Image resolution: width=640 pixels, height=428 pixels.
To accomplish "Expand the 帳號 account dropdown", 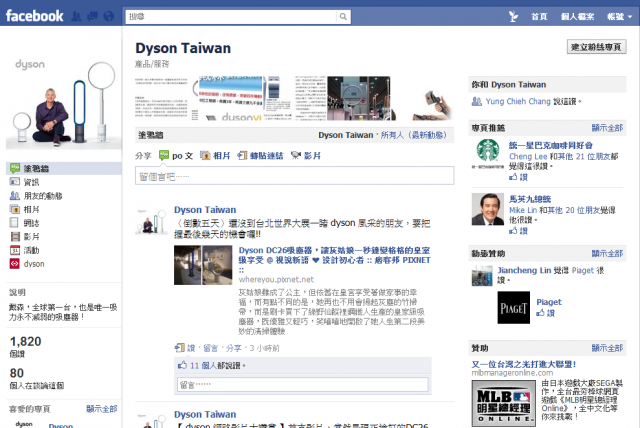I will pyautogui.click(x=619, y=17).
